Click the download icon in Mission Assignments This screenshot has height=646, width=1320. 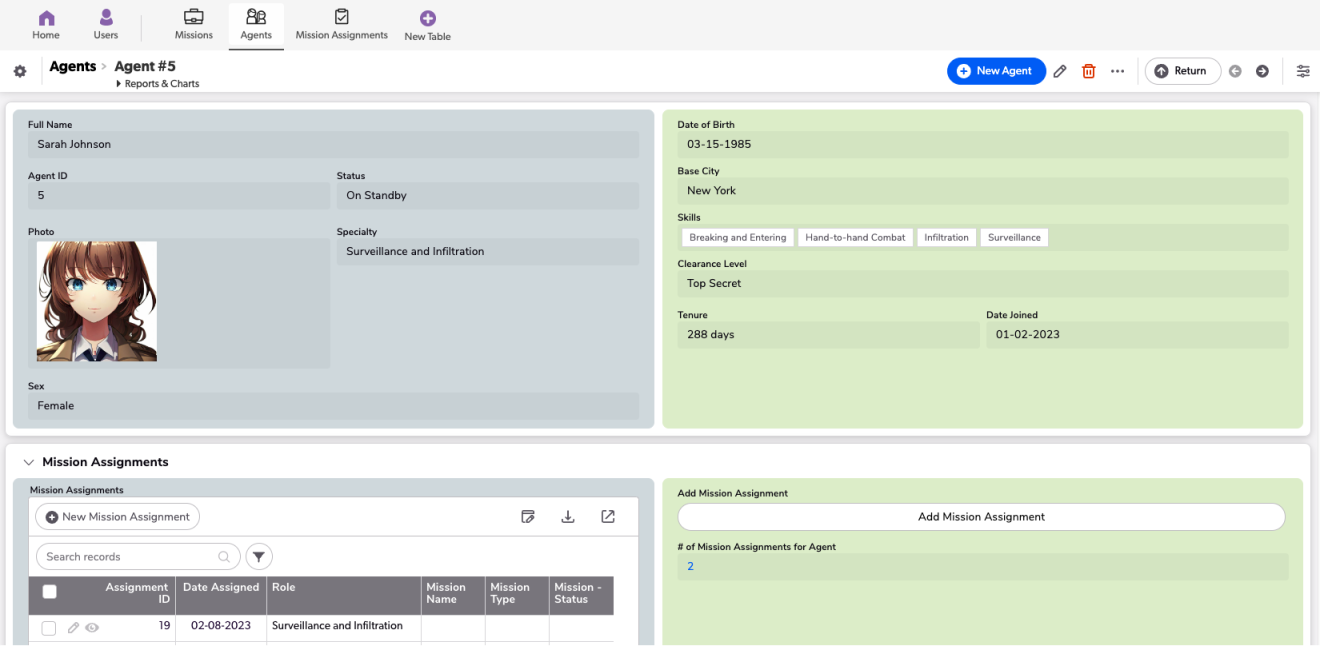pos(568,517)
